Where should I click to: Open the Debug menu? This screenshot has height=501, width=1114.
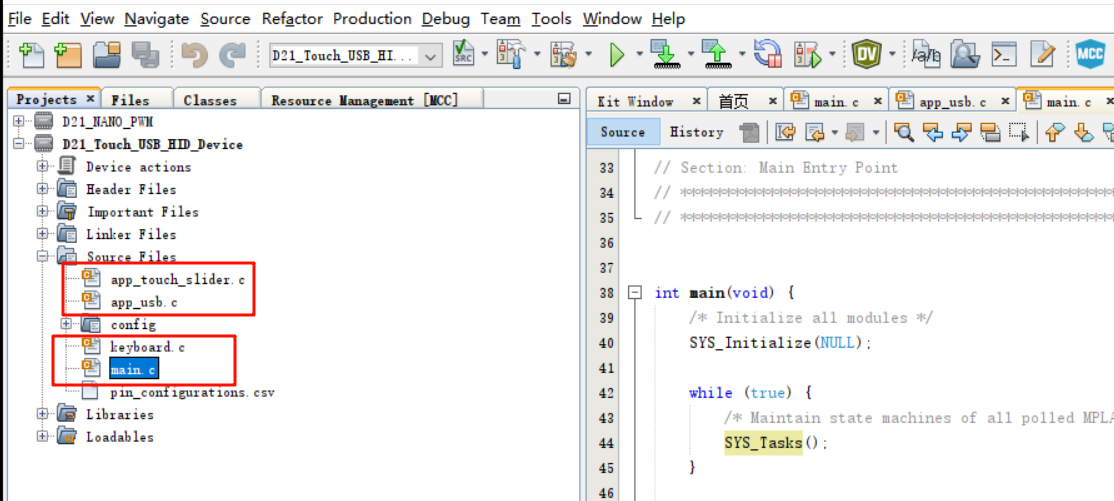[445, 19]
